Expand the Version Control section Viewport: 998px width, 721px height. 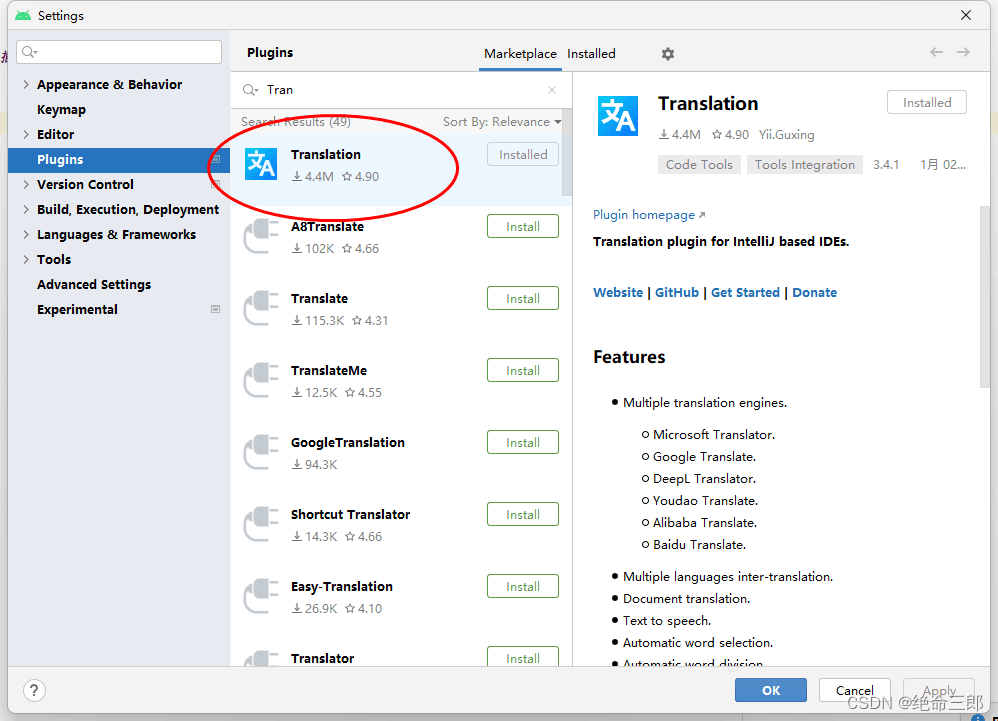tap(25, 185)
